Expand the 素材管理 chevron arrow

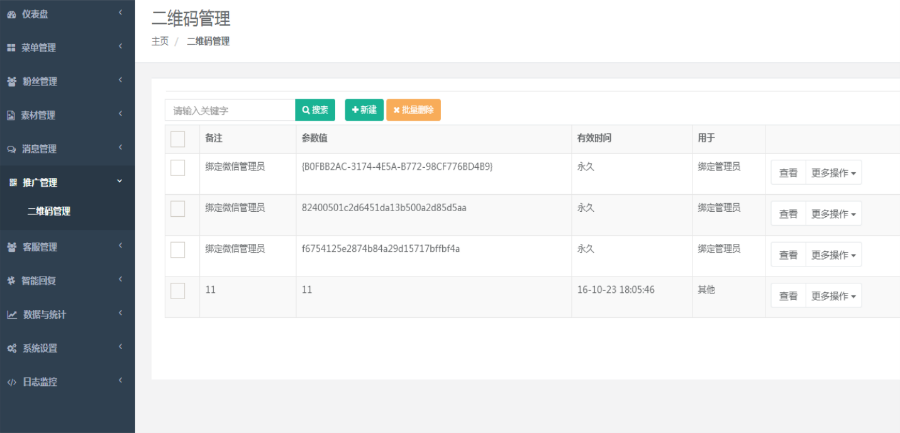pos(120,113)
